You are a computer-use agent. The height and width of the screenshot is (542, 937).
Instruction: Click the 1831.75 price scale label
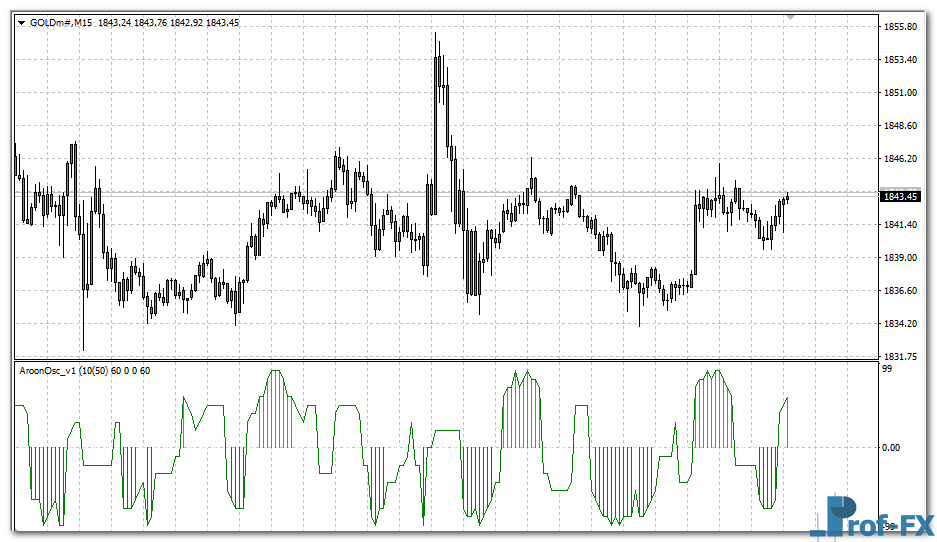click(x=900, y=356)
